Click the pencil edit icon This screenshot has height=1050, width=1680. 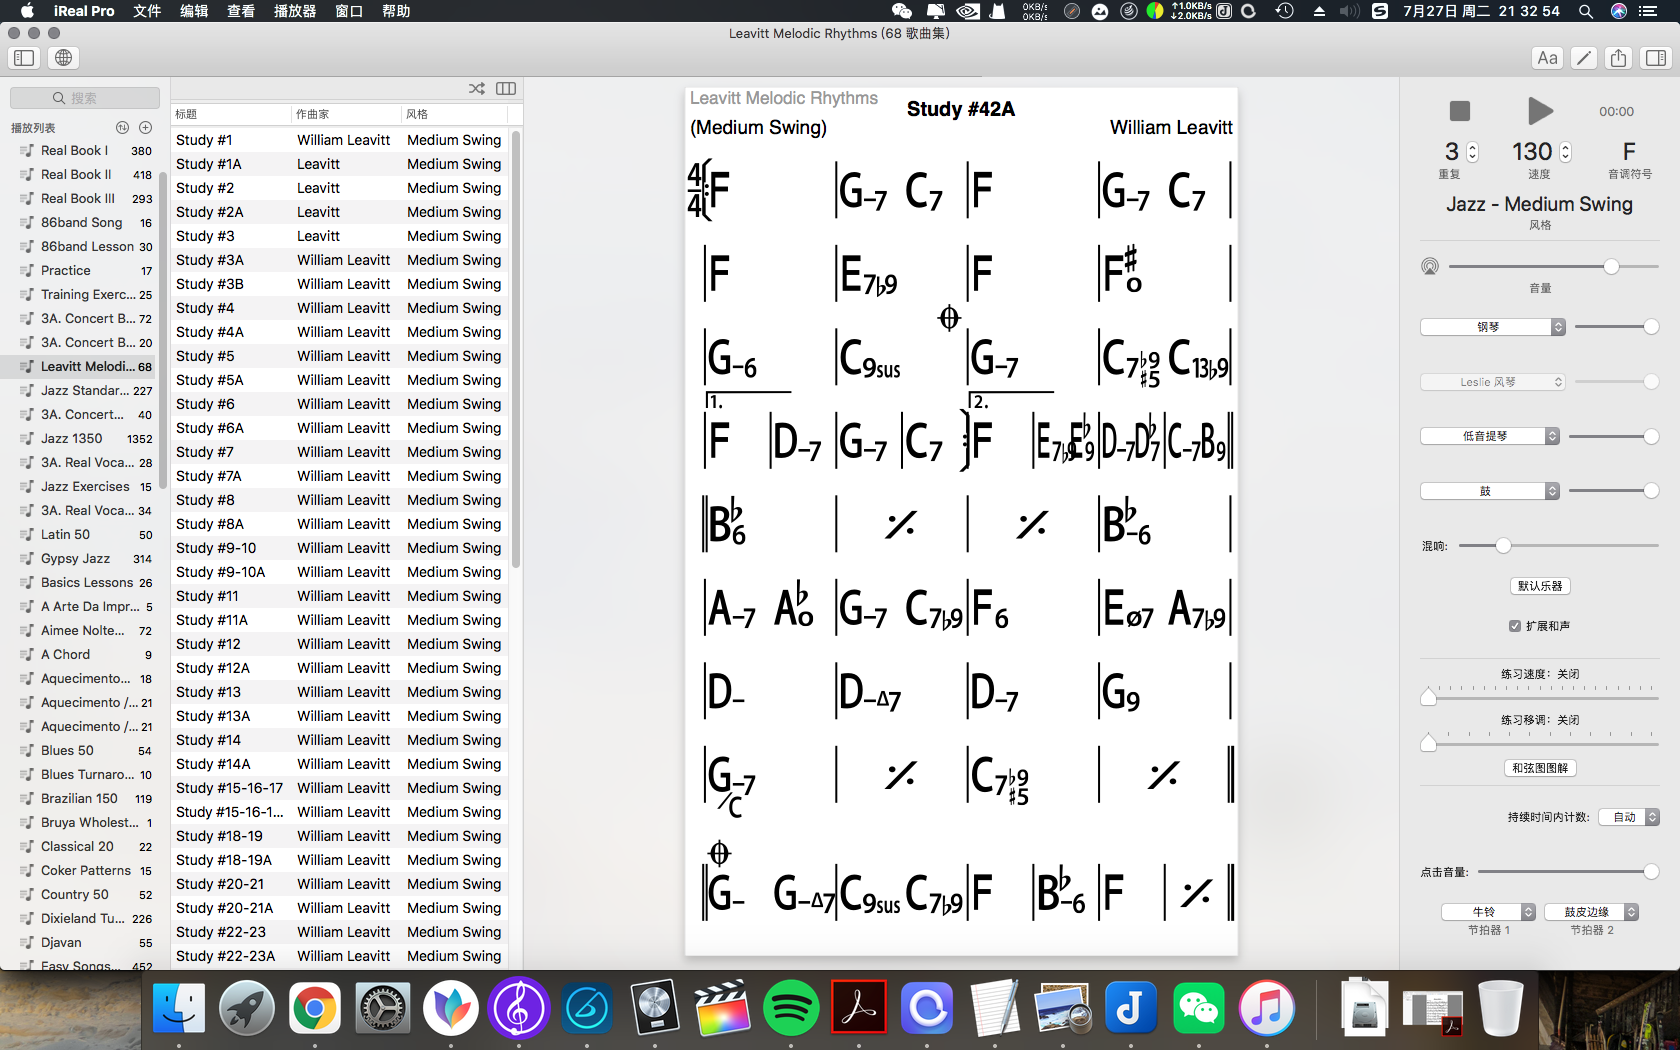pos(1583,58)
